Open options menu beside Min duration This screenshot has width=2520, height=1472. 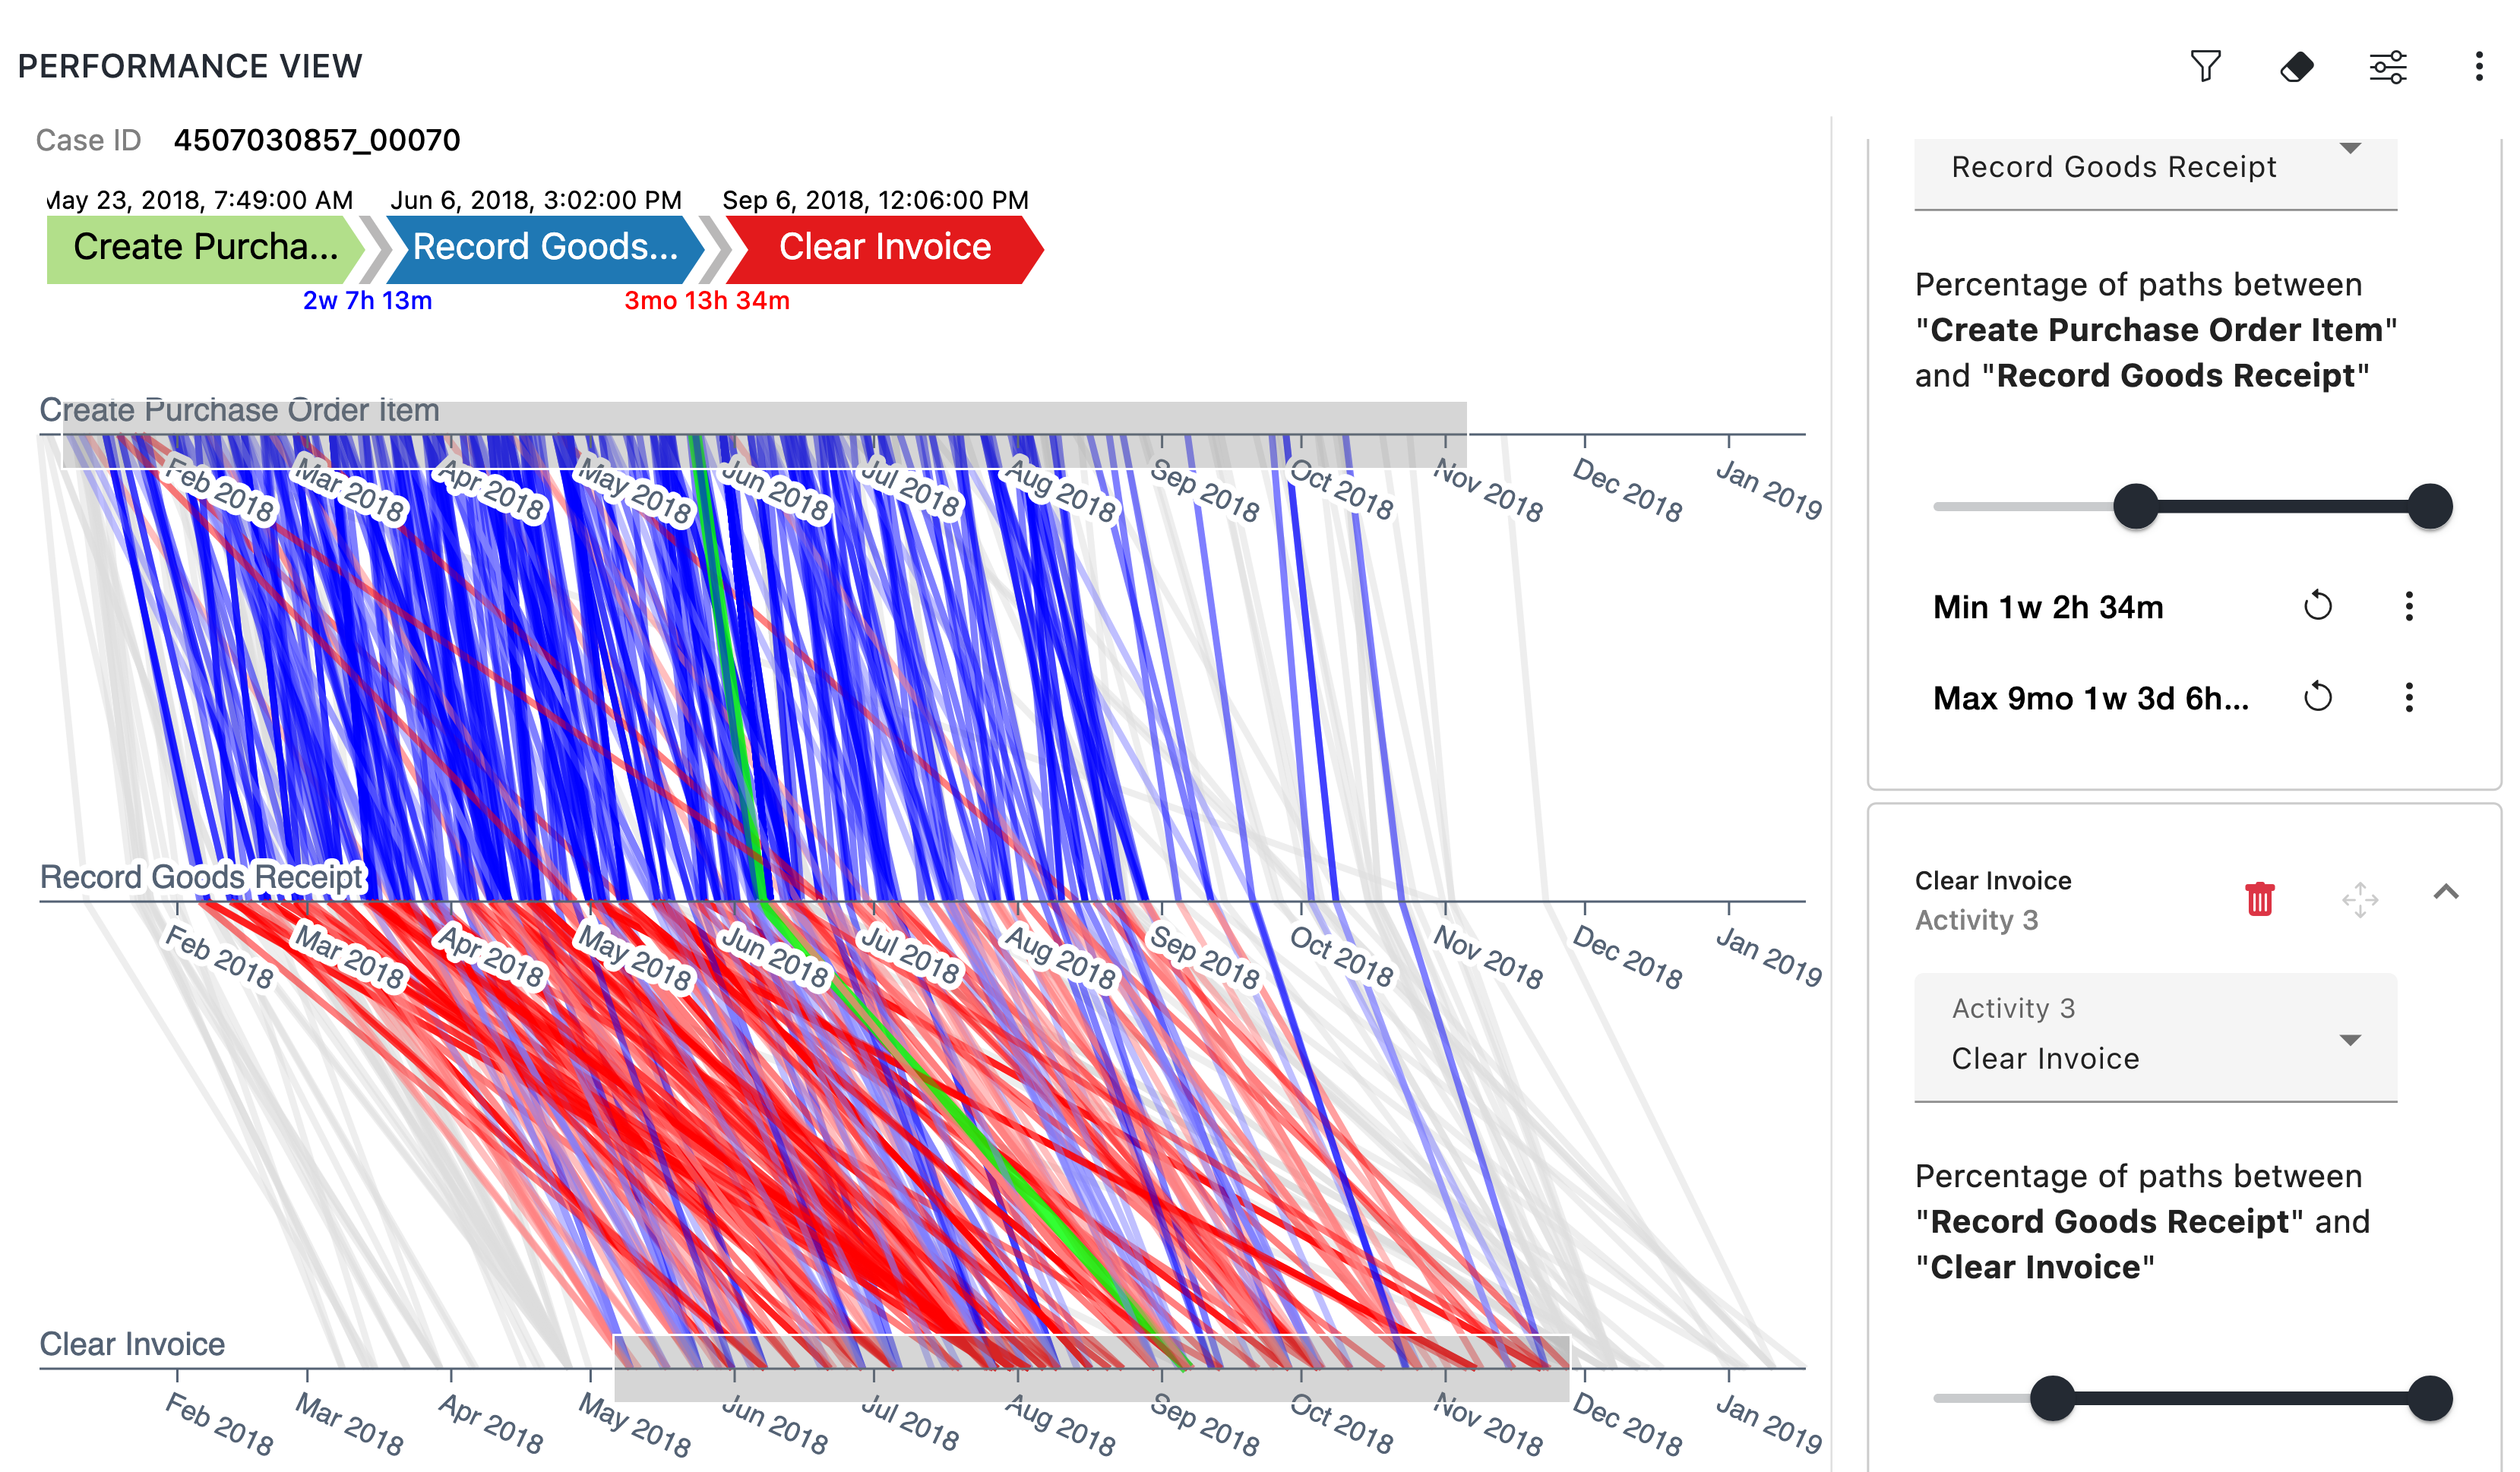(x=2408, y=606)
